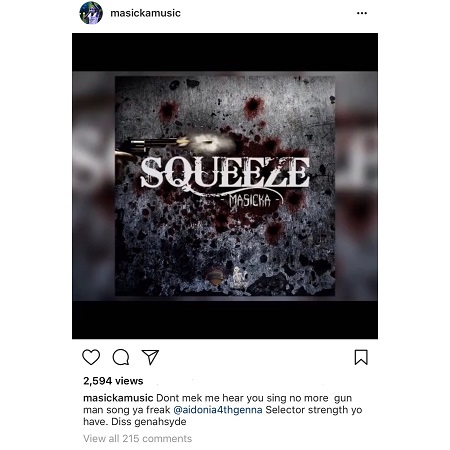Open comments via speech bubble icon
The image size is (450, 450).
pyautogui.click(x=121, y=357)
